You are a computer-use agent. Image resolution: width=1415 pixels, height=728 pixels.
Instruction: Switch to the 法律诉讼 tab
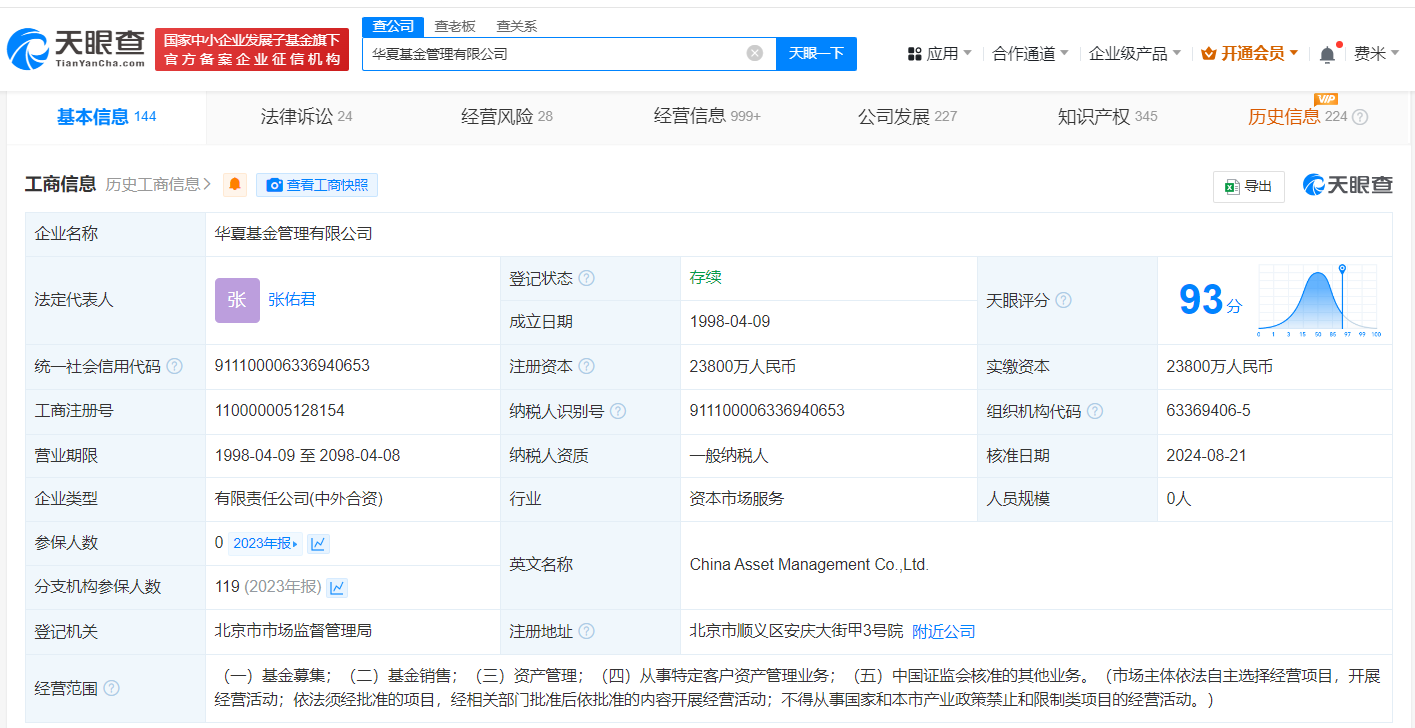[x=305, y=117]
